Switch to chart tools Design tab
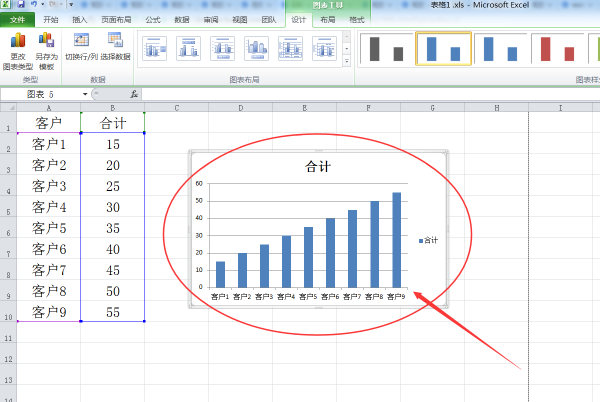This screenshot has width=600, height=402. (x=299, y=20)
